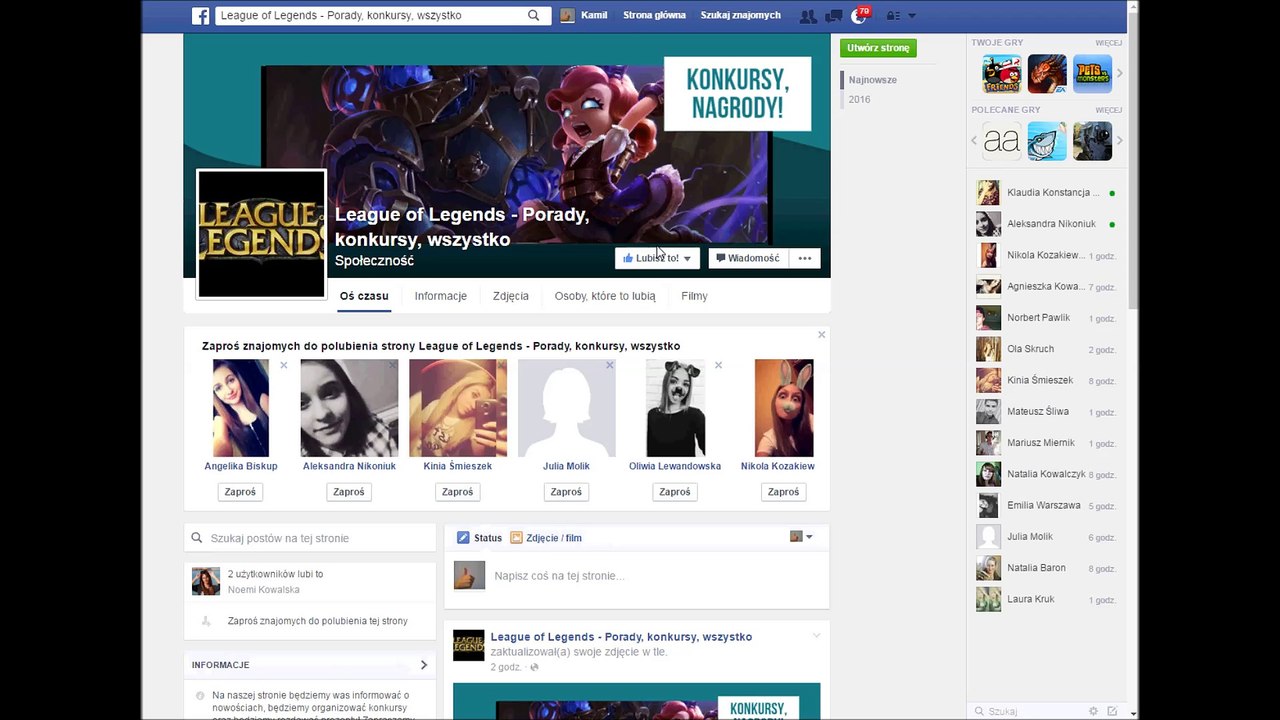Image resolution: width=1280 pixels, height=720 pixels.
Task: Open the post options chevron
Action: coord(816,636)
